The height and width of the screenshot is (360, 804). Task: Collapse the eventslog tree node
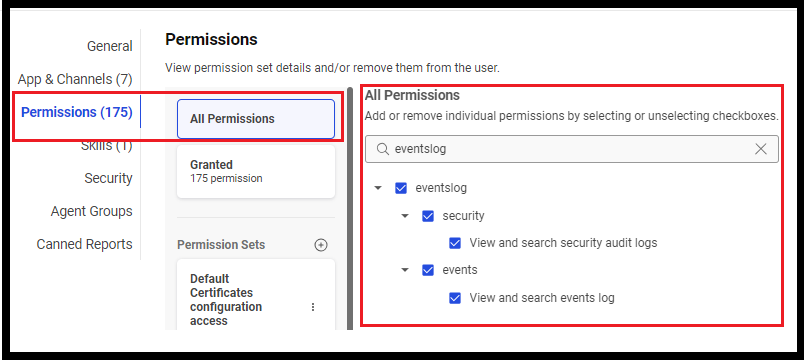pos(378,188)
